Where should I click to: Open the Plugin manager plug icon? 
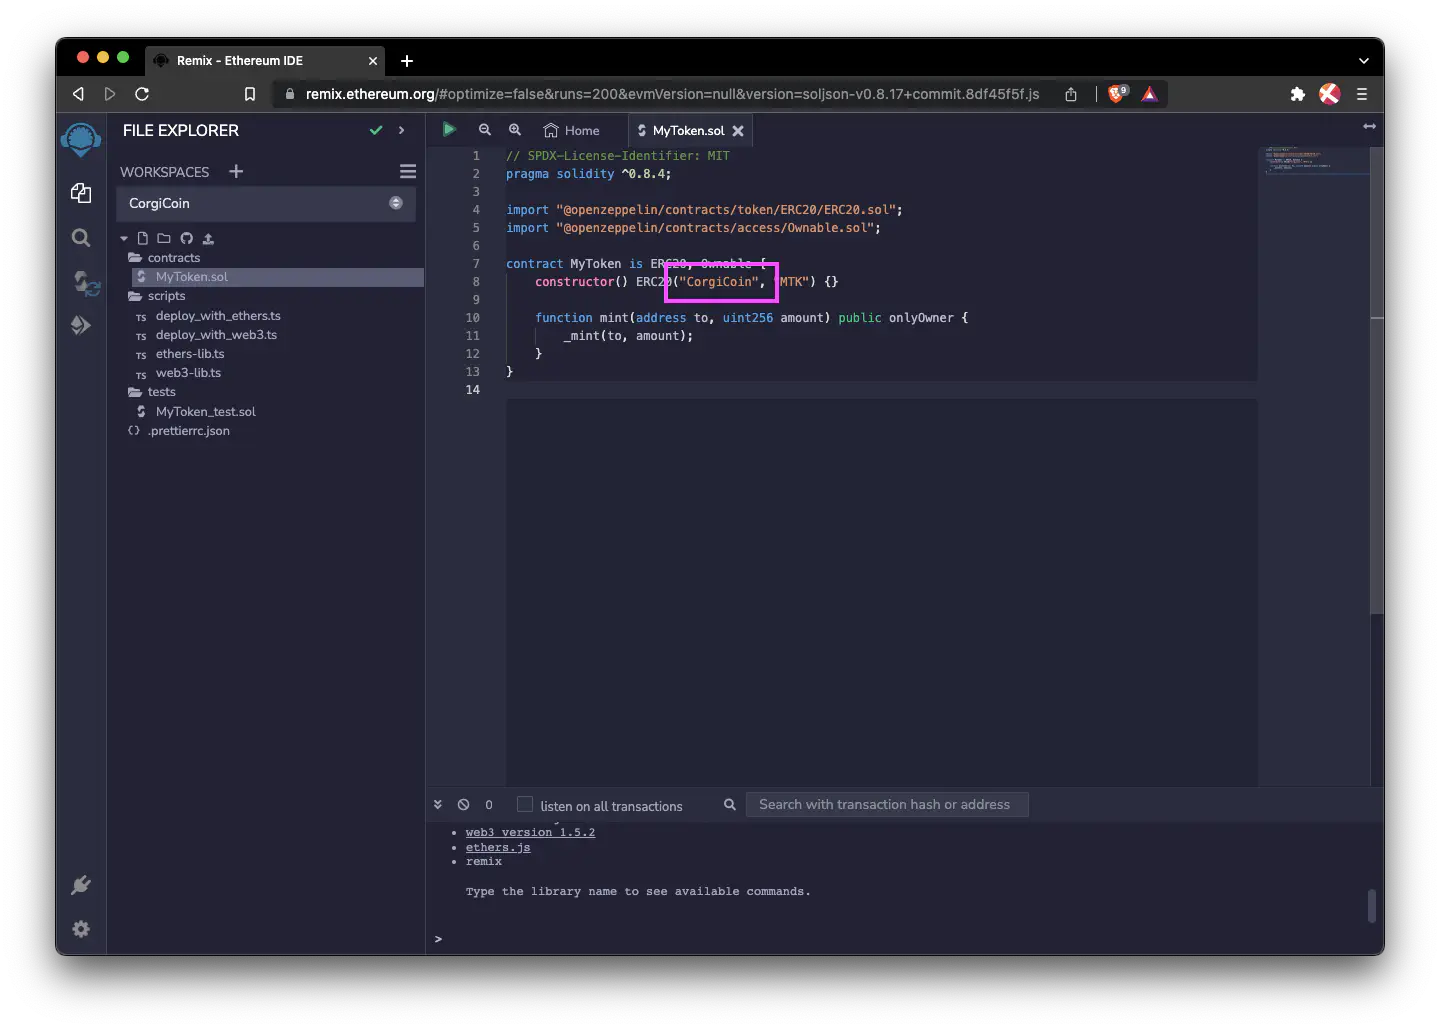pos(81,885)
